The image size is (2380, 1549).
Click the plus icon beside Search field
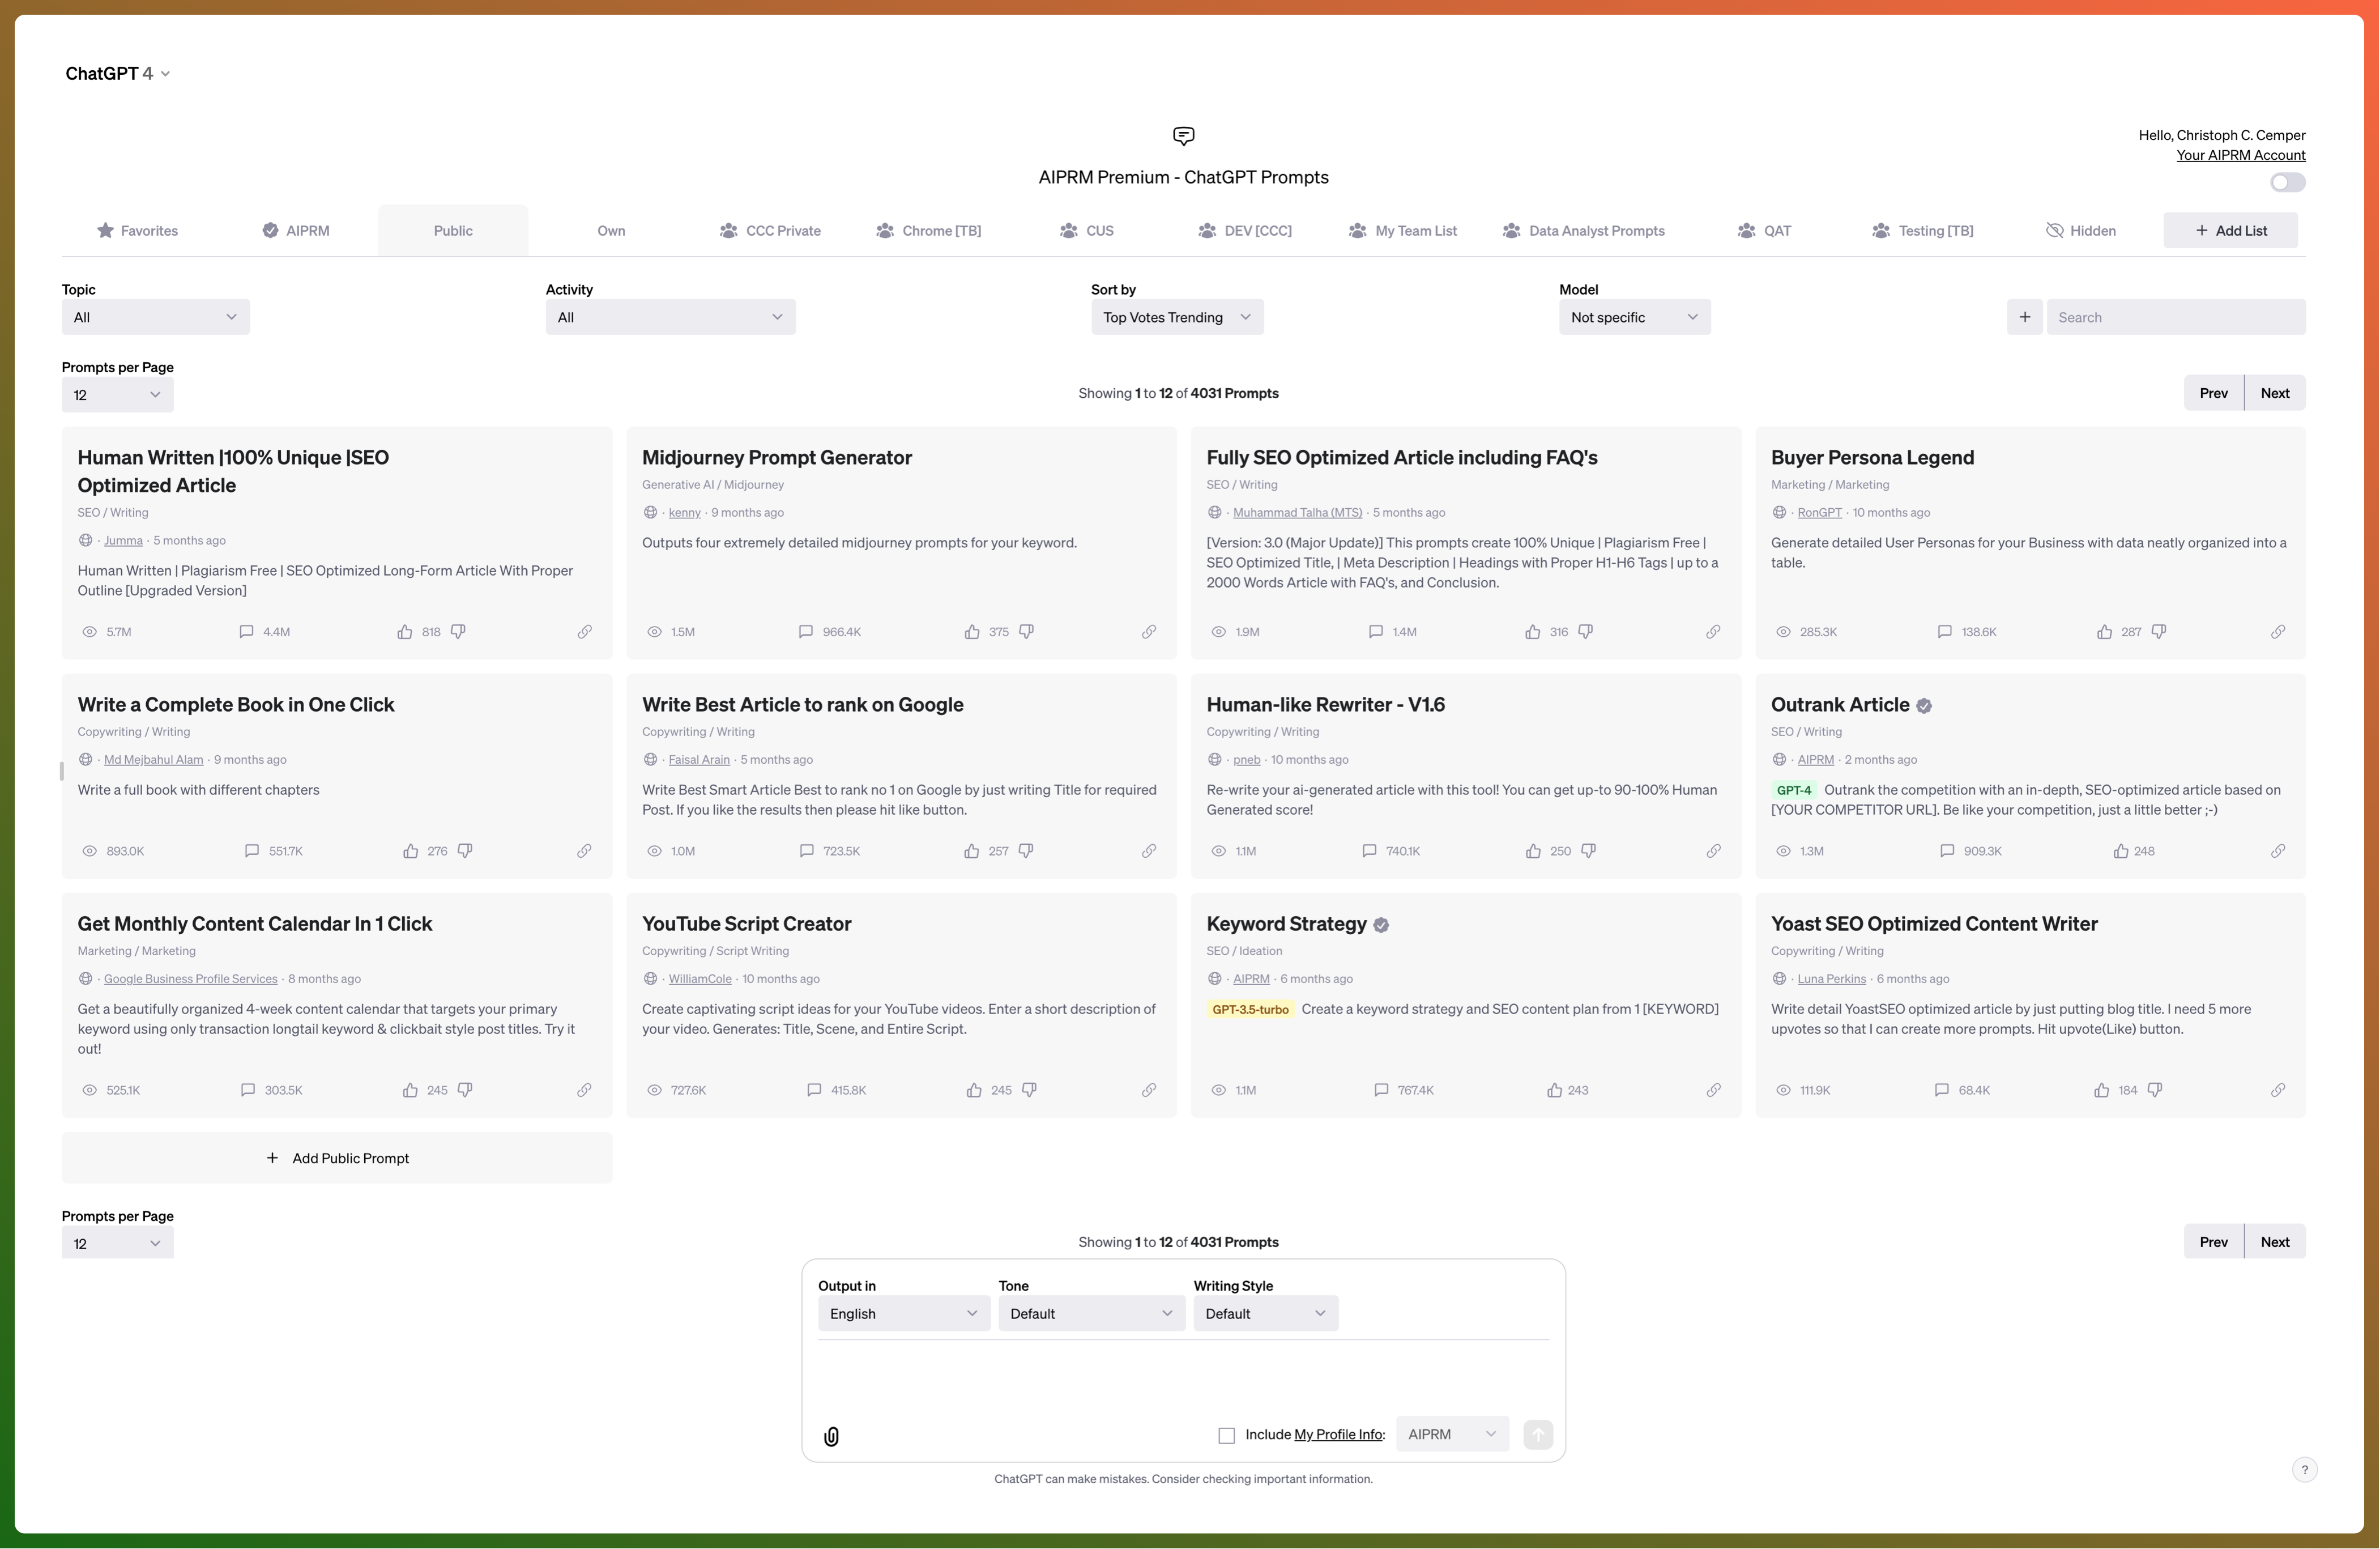2024,317
